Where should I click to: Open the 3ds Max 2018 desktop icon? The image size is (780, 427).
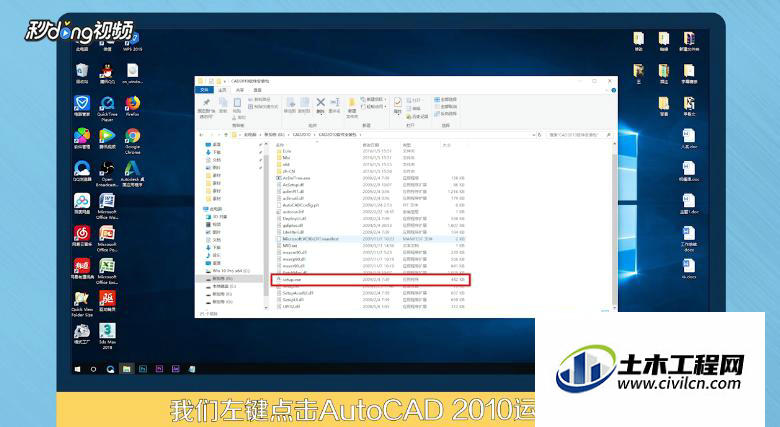click(x=107, y=336)
